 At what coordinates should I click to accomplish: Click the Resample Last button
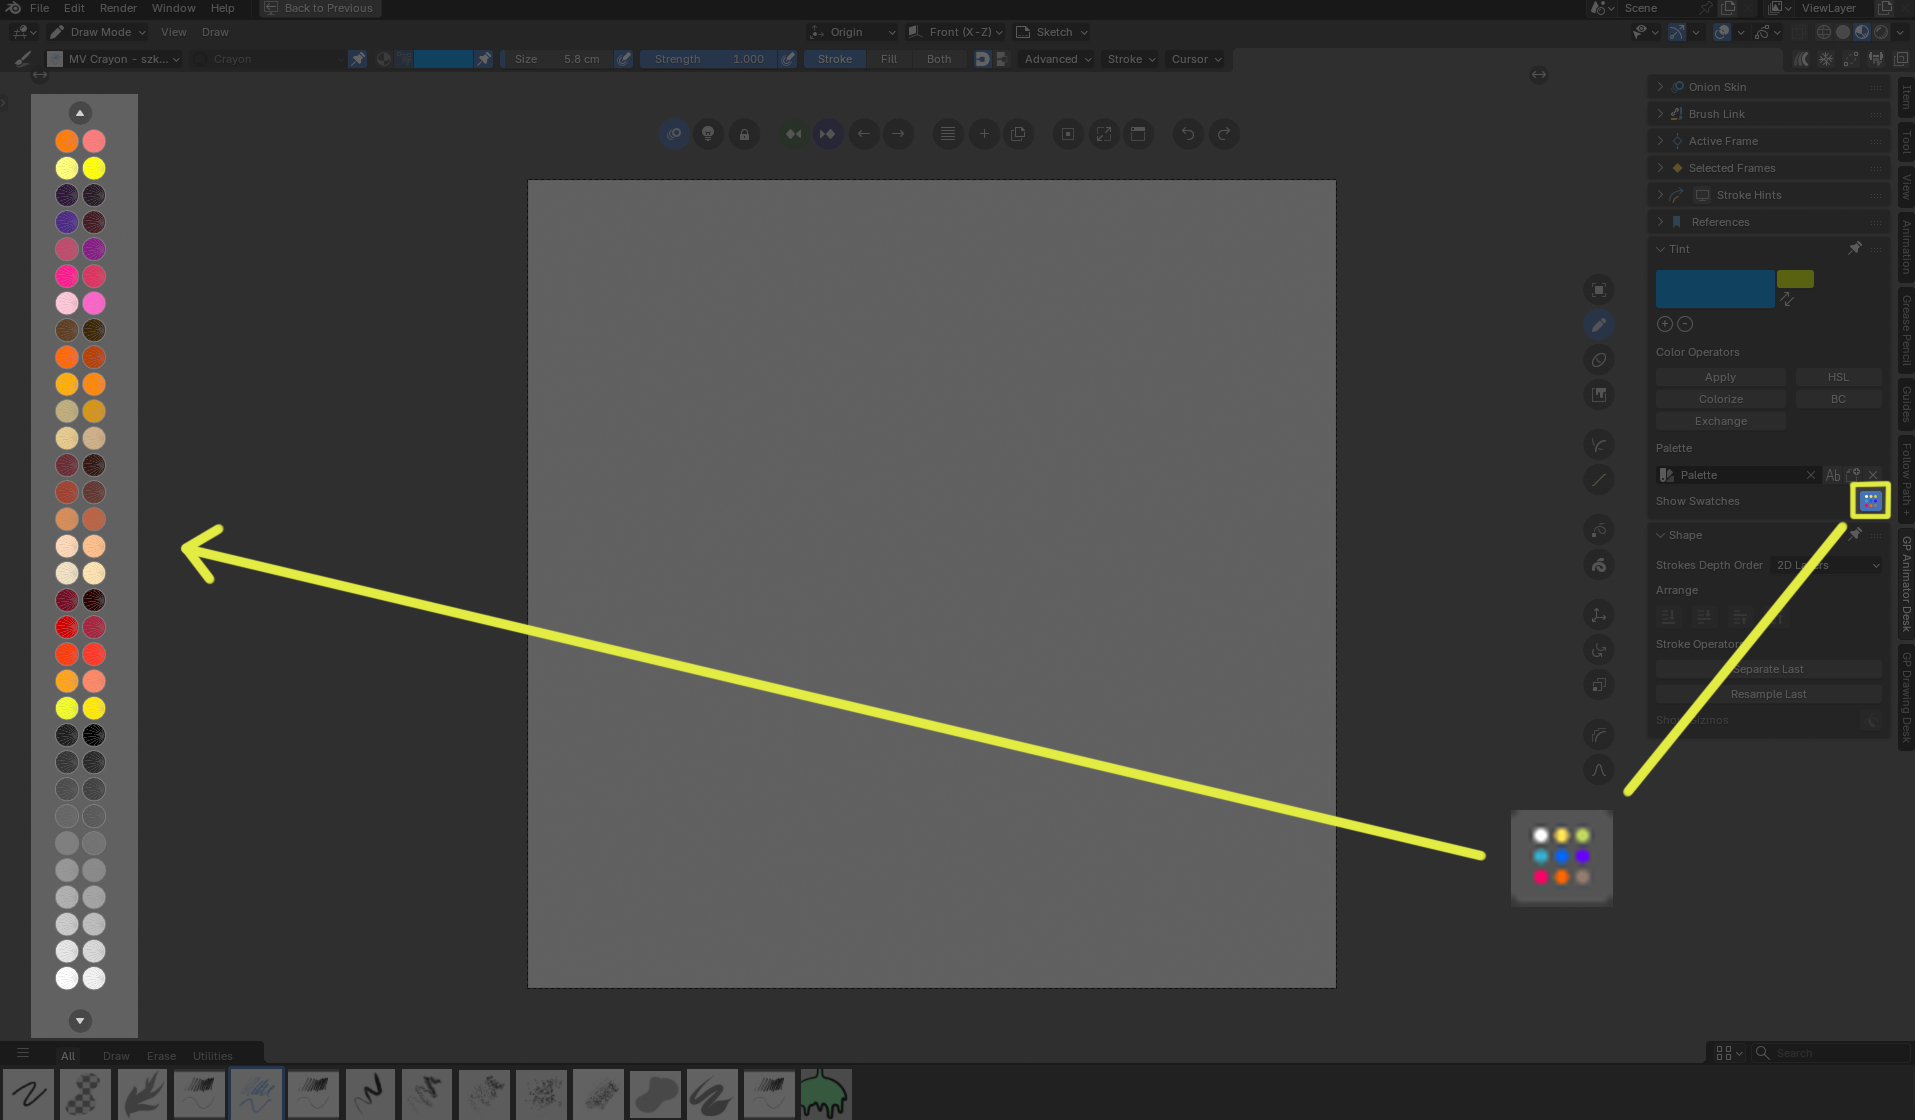(1768, 694)
